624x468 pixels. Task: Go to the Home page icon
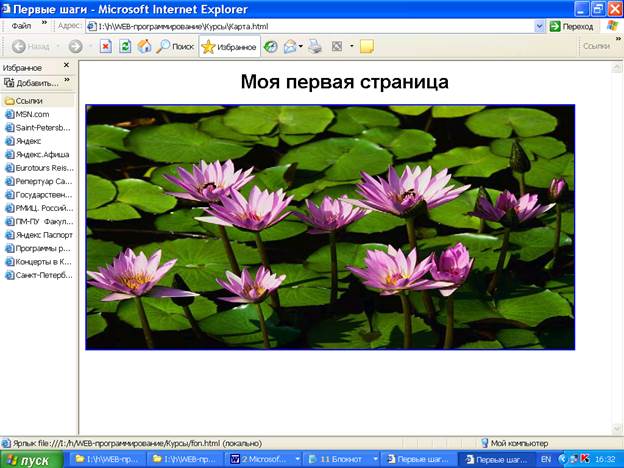click(x=144, y=47)
